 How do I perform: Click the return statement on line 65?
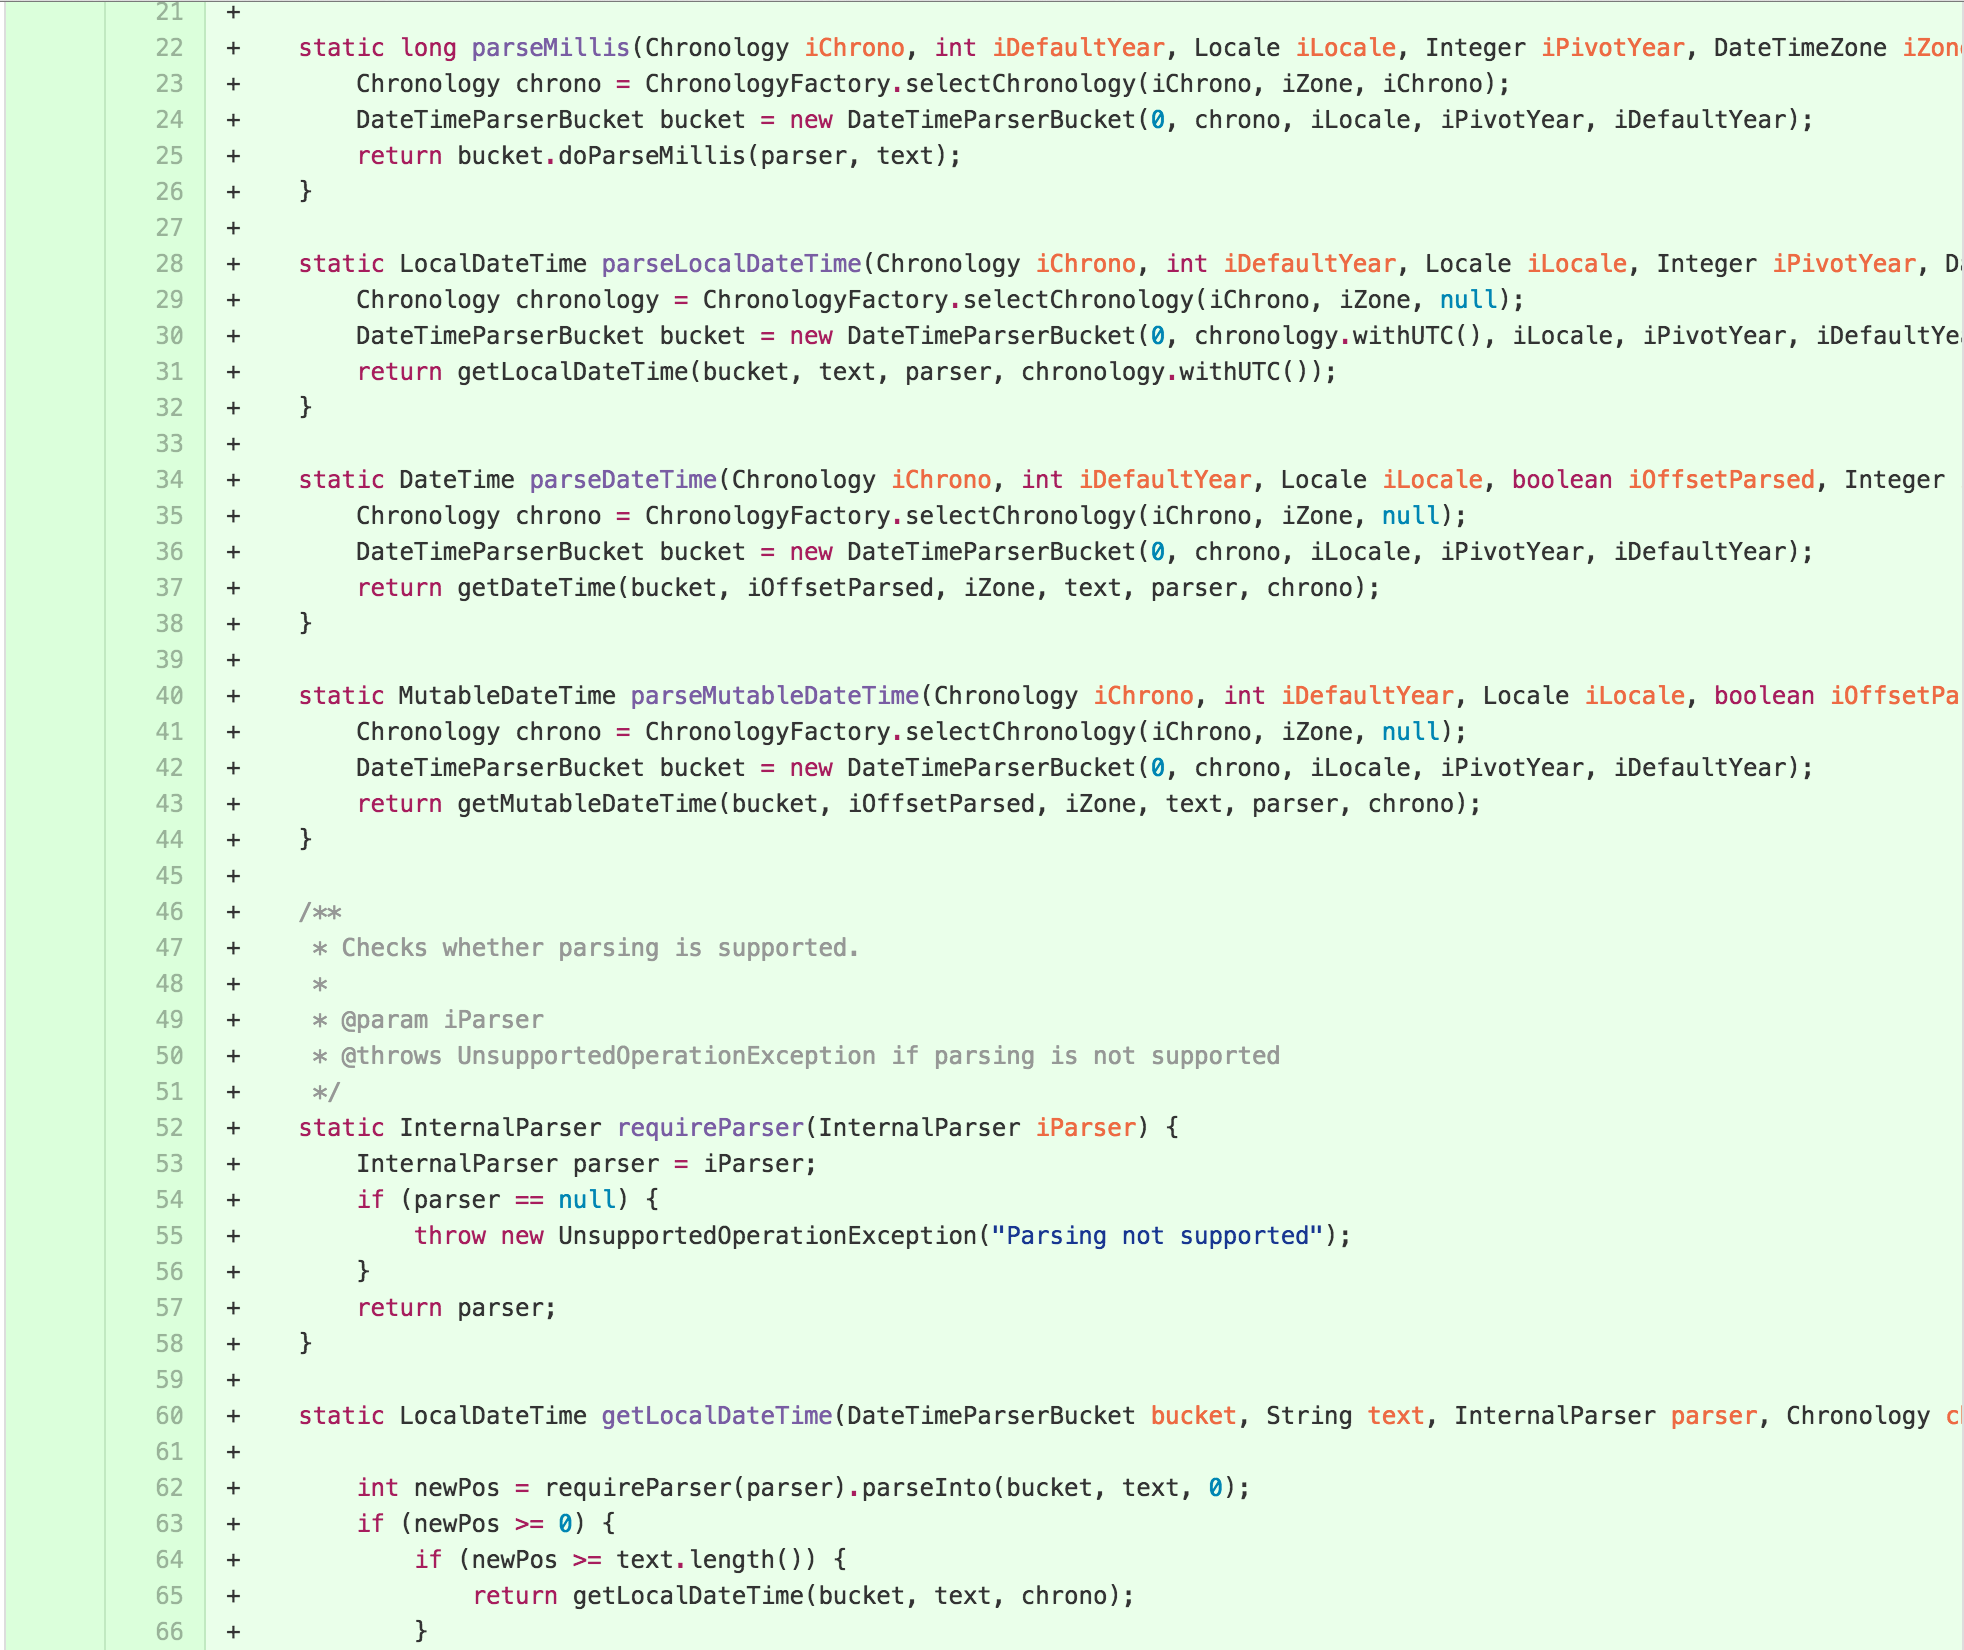pyautogui.click(x=804, y=1596)
